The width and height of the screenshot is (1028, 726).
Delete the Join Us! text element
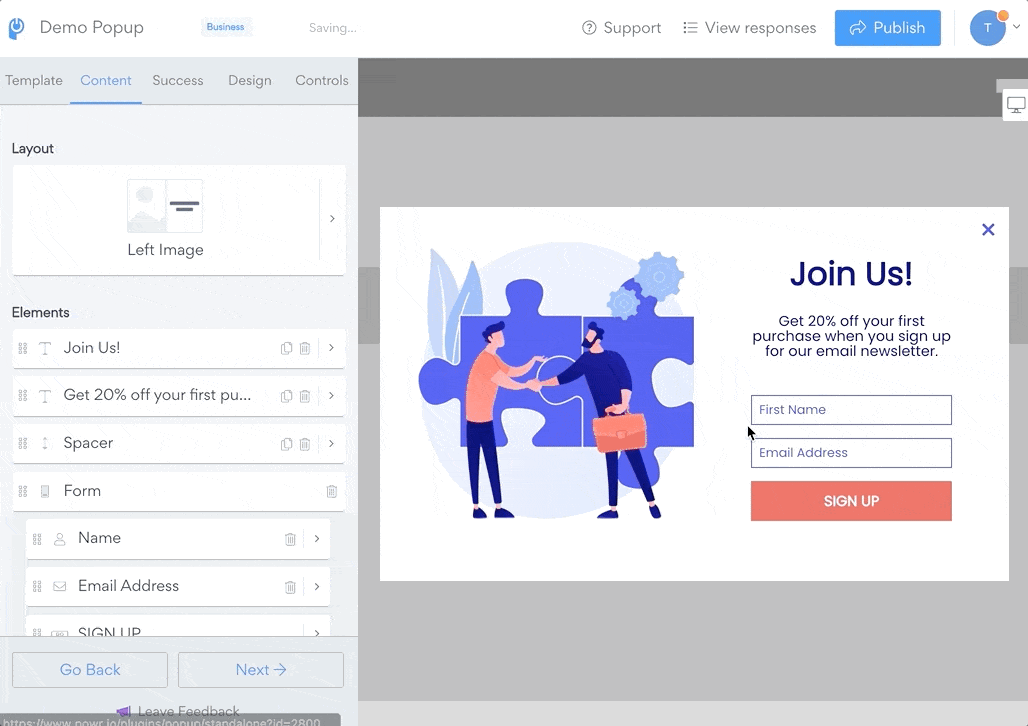(x=305, y=348)
